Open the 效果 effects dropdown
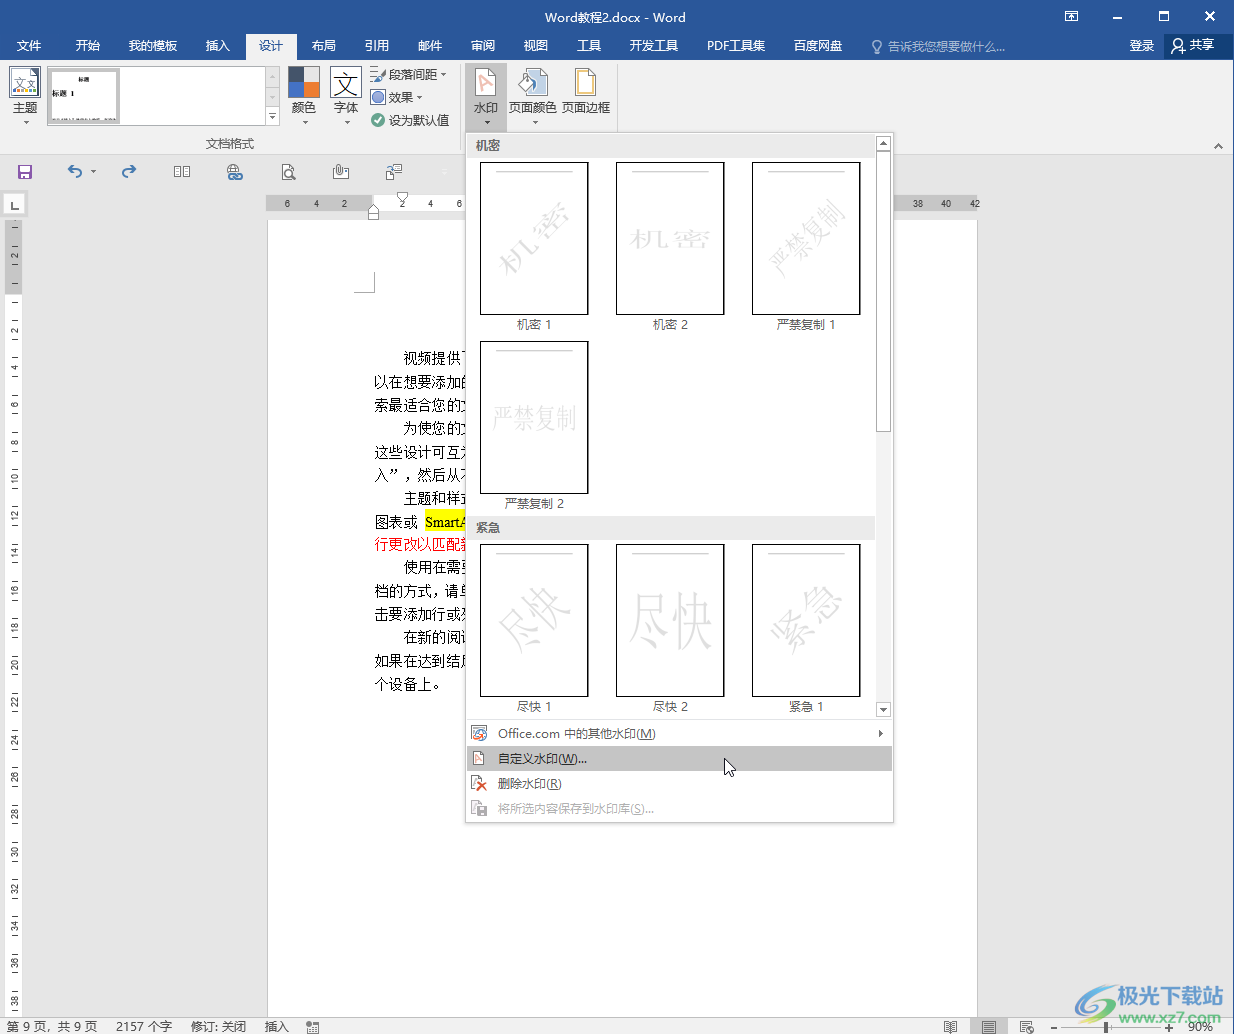This screenshot has width=1234, height=1034. click(397, 97)
